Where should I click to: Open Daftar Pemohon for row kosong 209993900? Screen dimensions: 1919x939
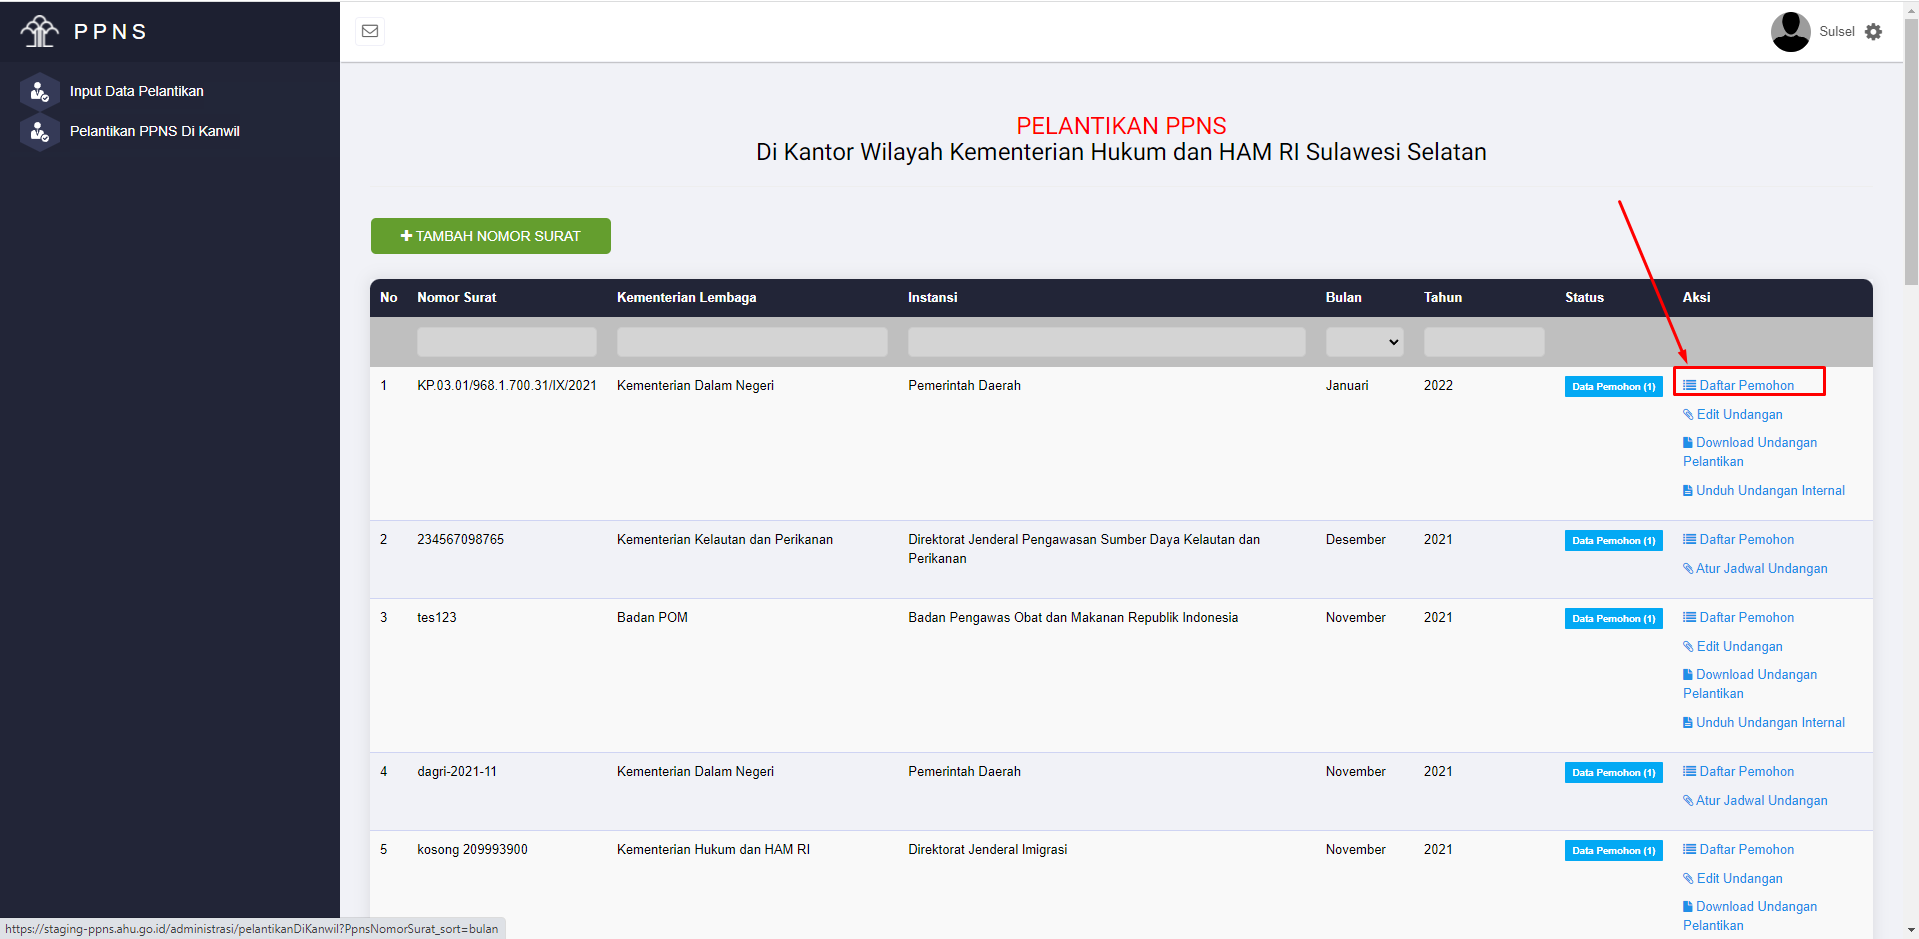[x=1738, y=849]
